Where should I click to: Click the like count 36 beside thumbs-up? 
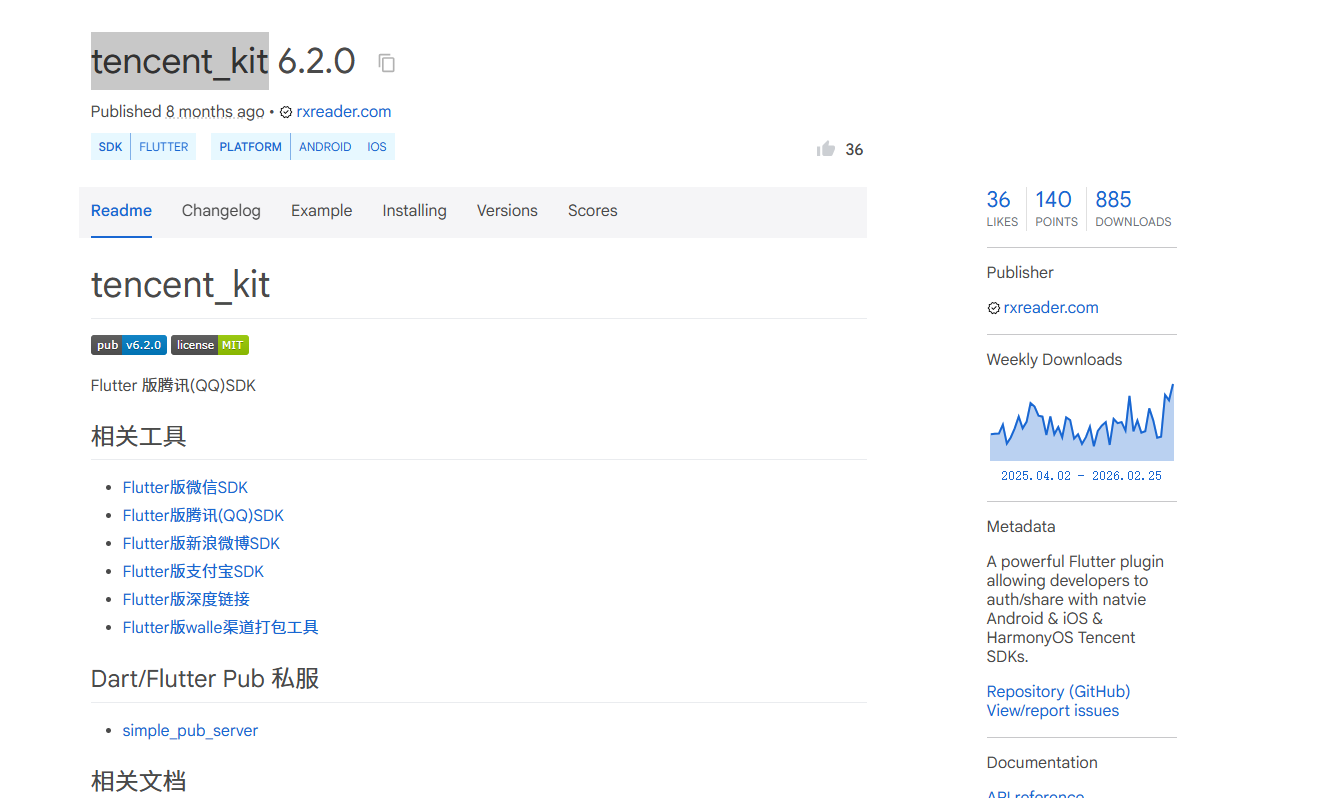[x=854, y=150]
